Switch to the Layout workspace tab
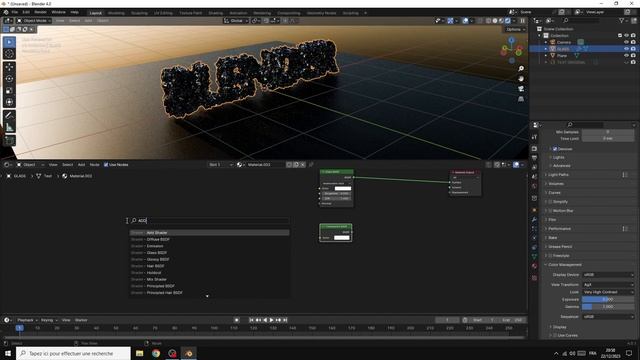The height and width of the screenshot is (360, 640). click(96, 13)
